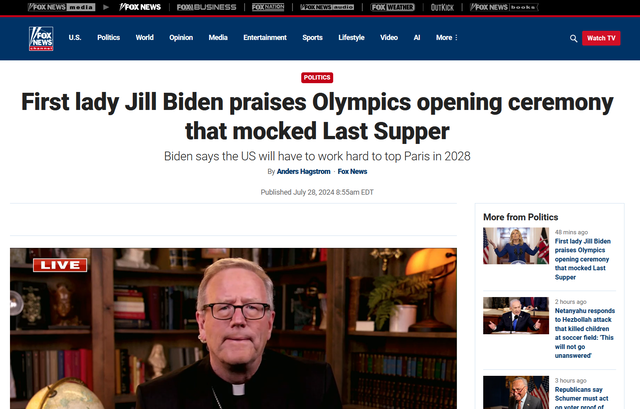Open the Fox Weather logo link
Viewport: 640px width, 409px height.
coord(392,7)
